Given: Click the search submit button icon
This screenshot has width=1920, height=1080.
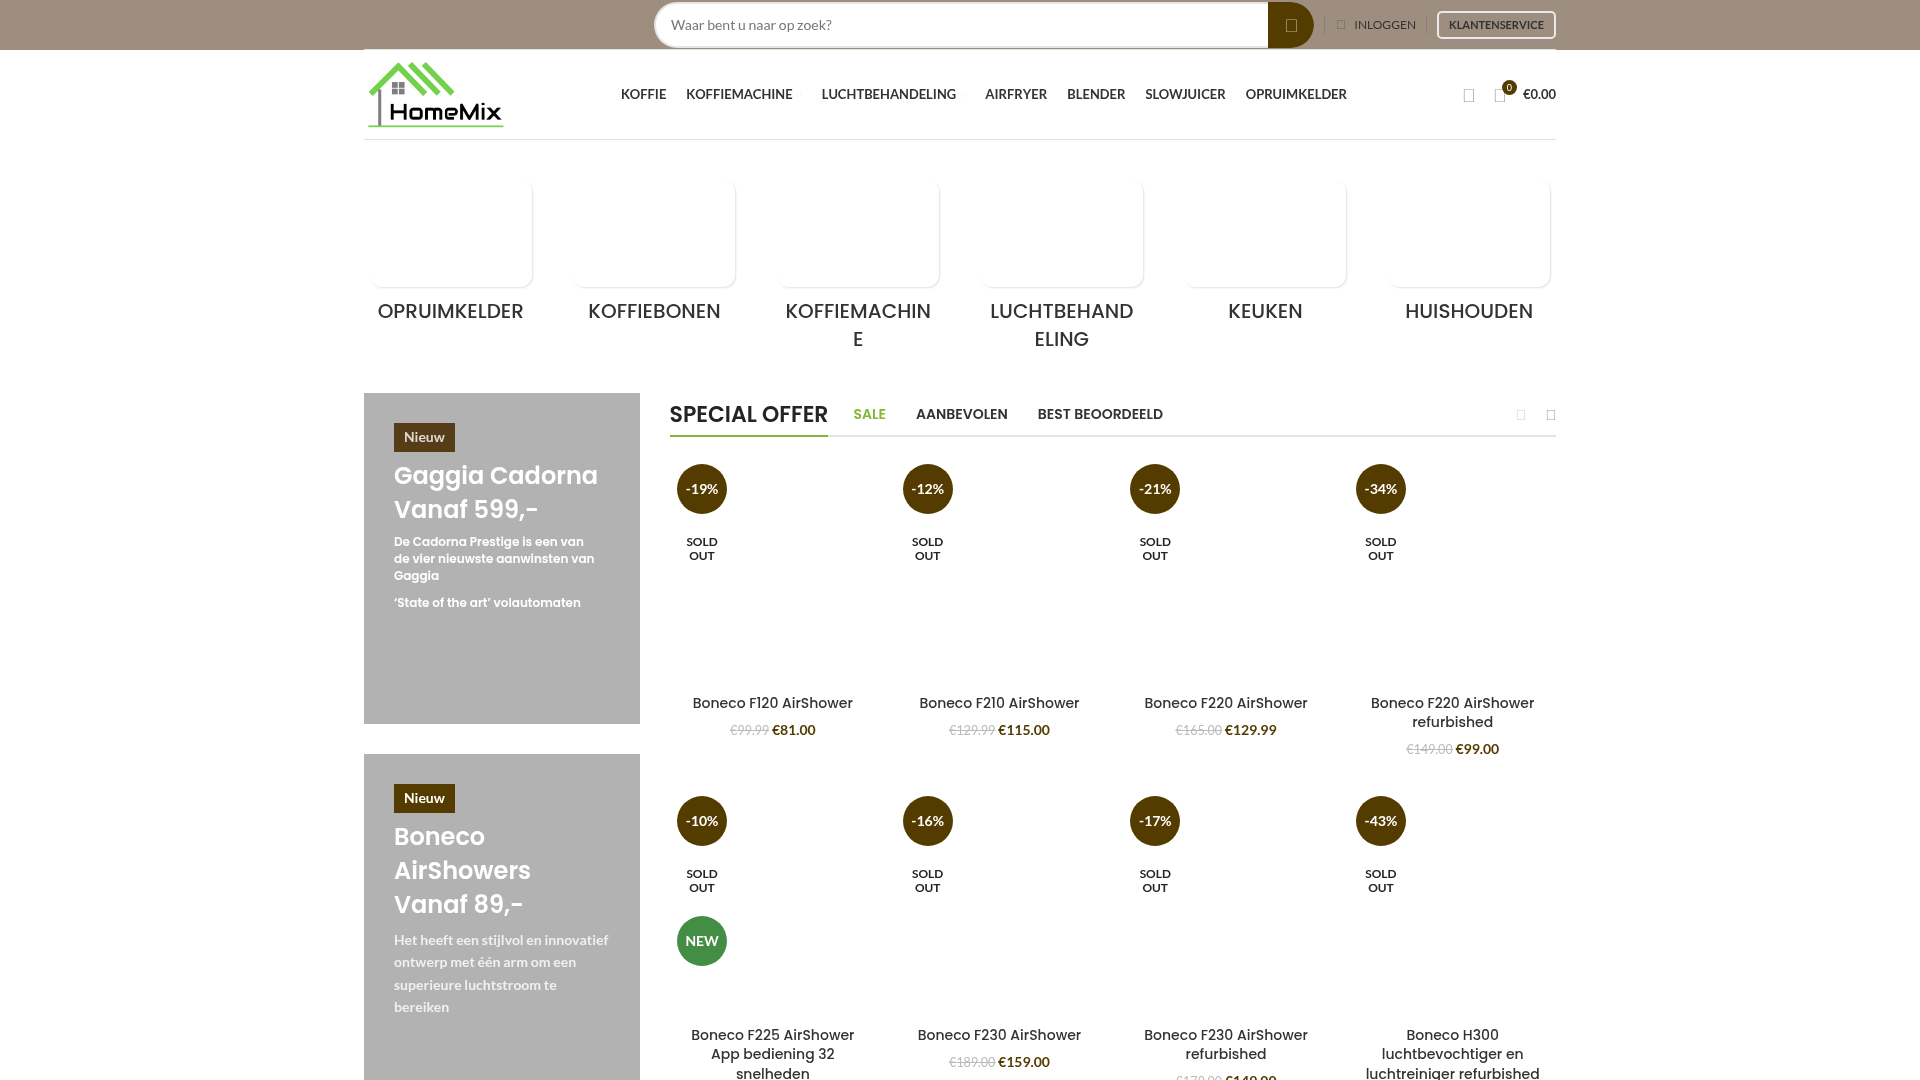Looking at the screenshot, I should pos(1290,25).
